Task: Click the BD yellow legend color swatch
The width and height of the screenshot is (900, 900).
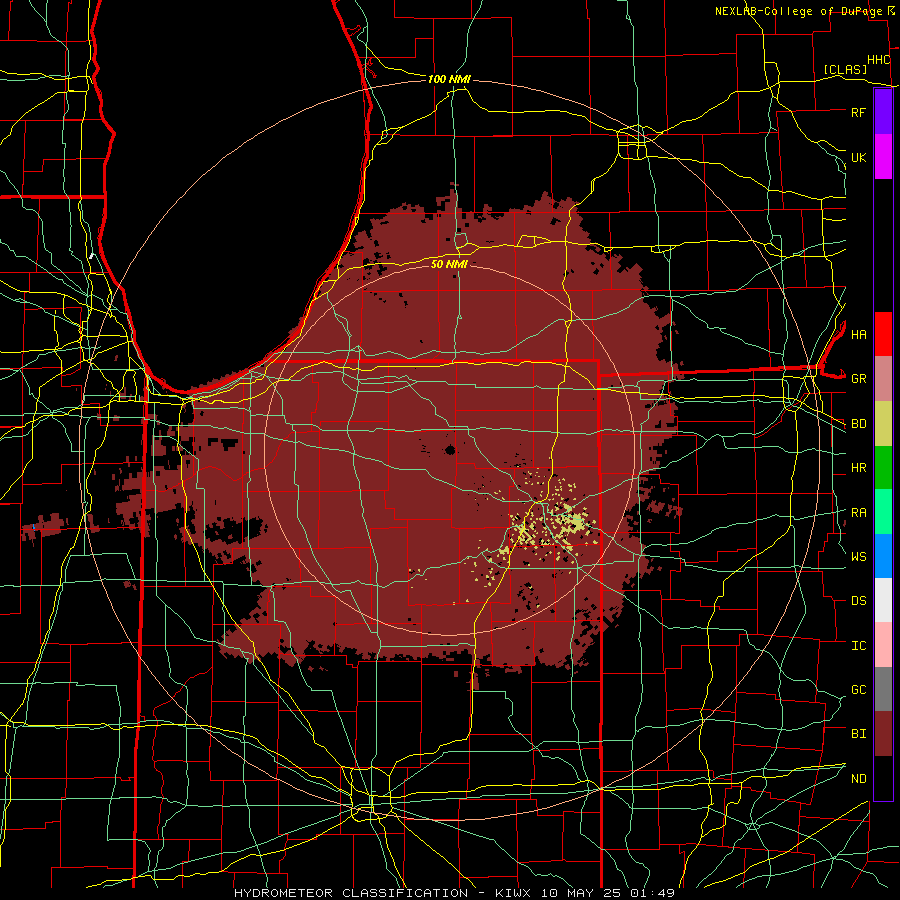Action: (x=883, y=424)
